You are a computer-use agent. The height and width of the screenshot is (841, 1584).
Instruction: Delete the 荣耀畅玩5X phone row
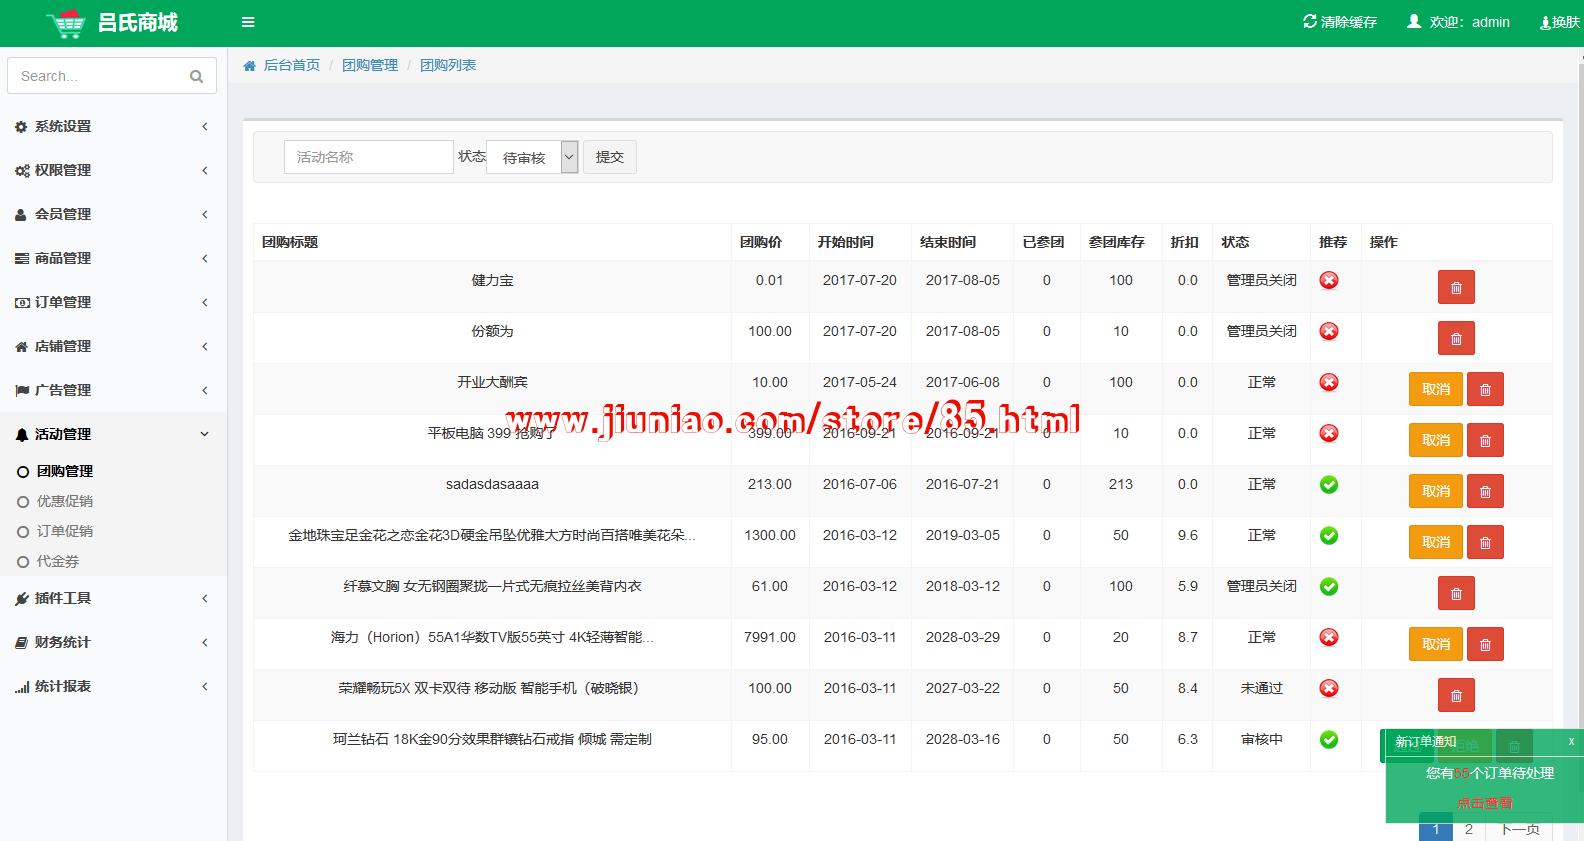tap(1456, 696)
